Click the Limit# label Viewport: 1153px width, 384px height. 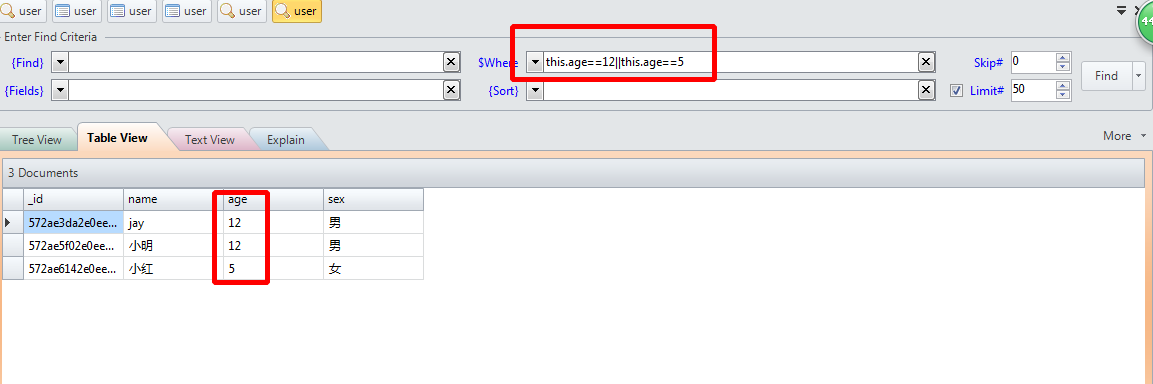pyautogui.click(x=987, y=90)
